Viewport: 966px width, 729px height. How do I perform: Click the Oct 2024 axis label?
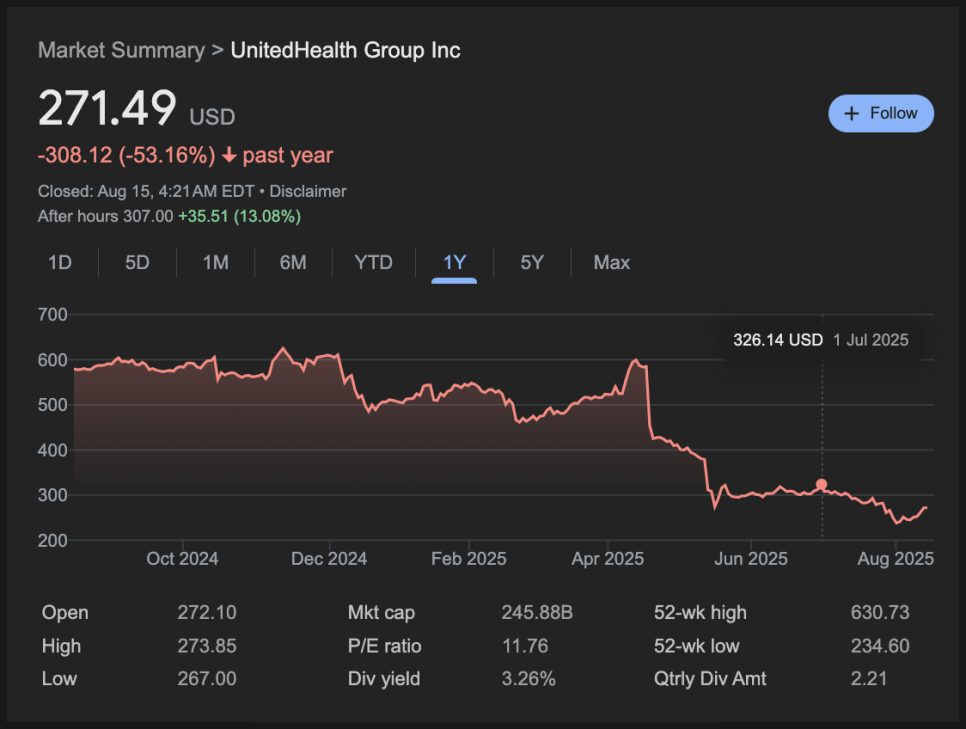point(182,559)
